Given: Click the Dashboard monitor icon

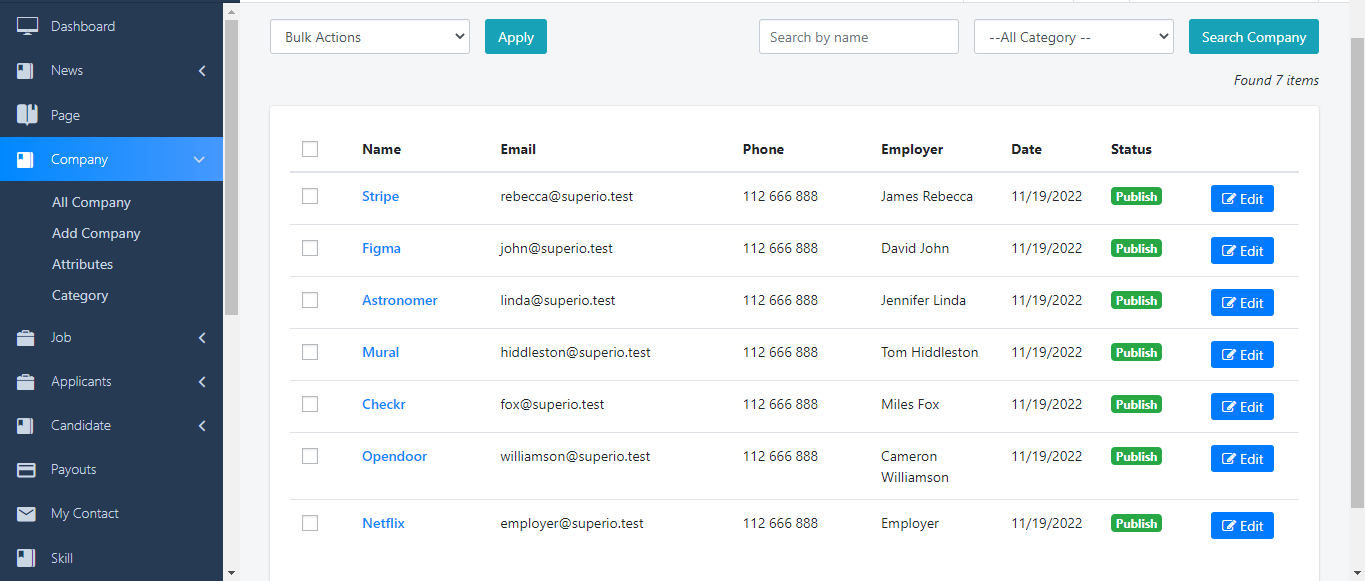Looking at the screenshot, I should [x=27, y=26].
